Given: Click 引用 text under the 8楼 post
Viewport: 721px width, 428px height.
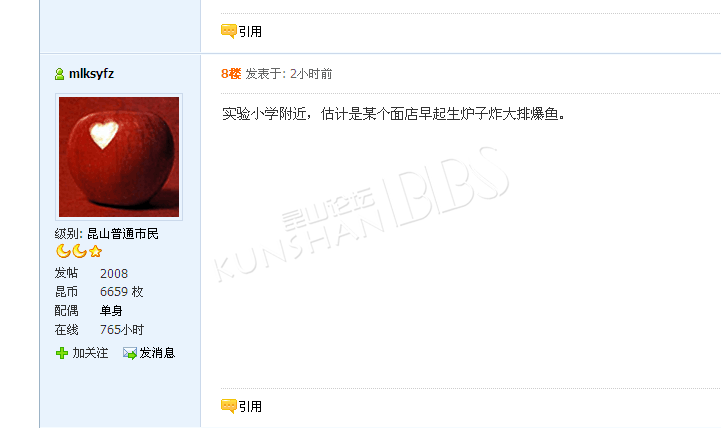Looking at the screenshot, I should [250, 407].
